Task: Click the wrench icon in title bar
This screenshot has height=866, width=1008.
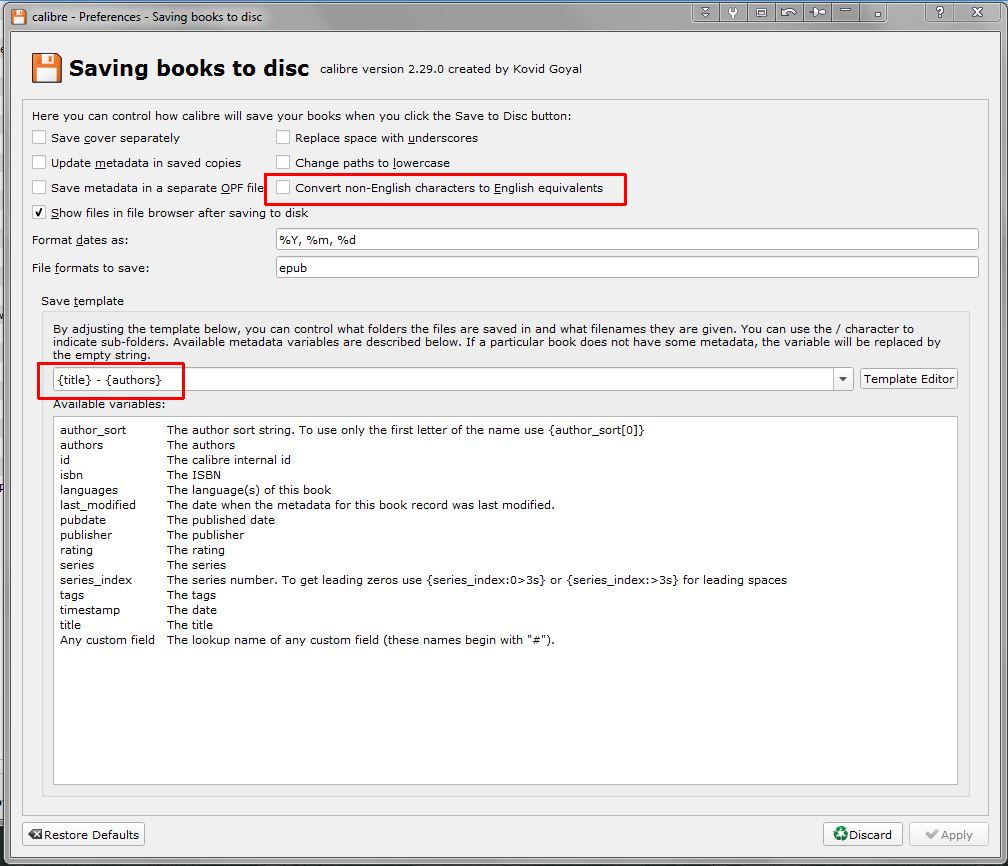Action: click(733, 13)
